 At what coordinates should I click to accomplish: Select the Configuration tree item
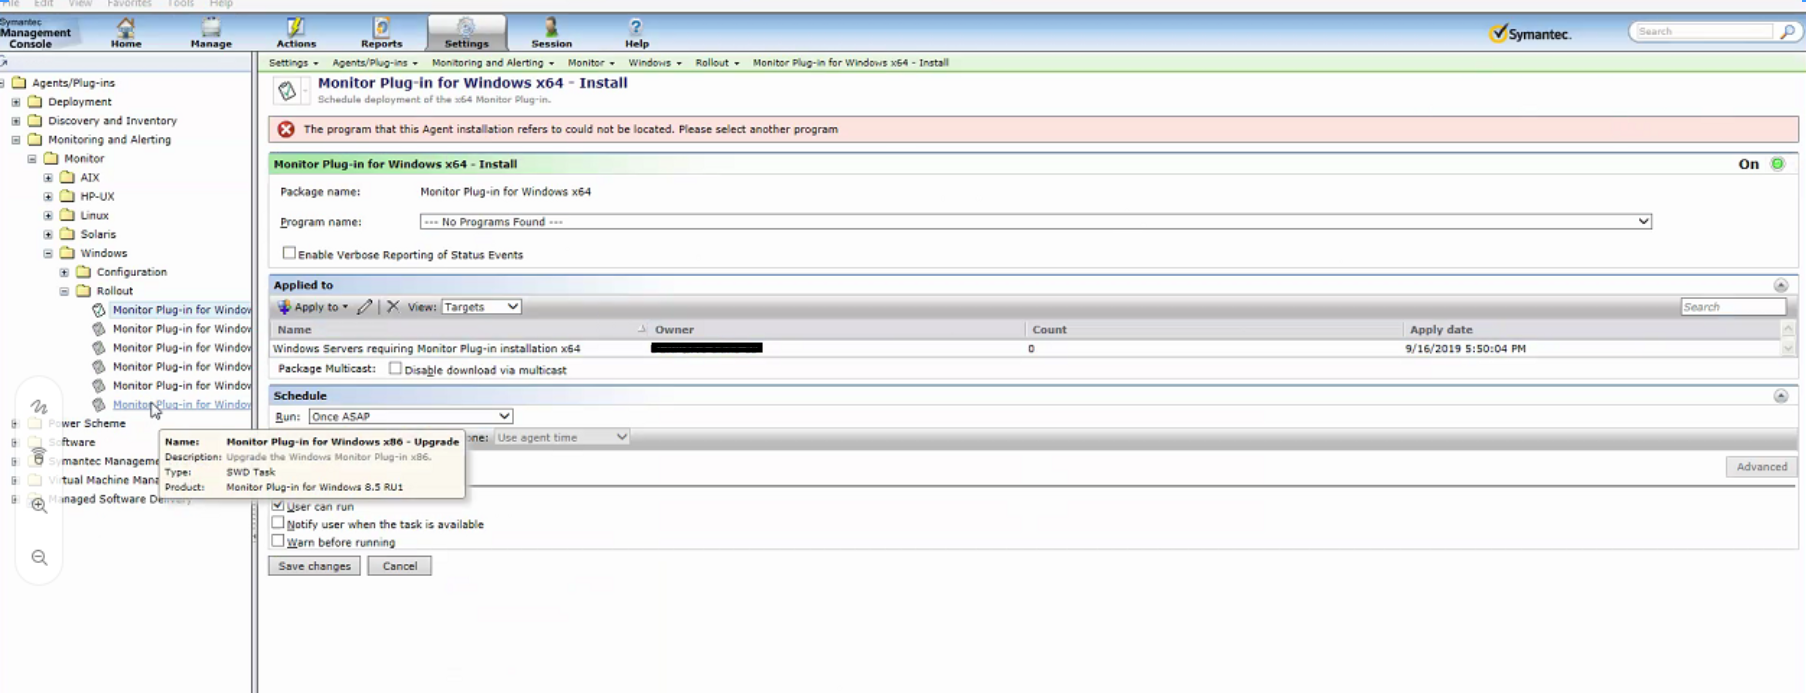tap(131, 272)
